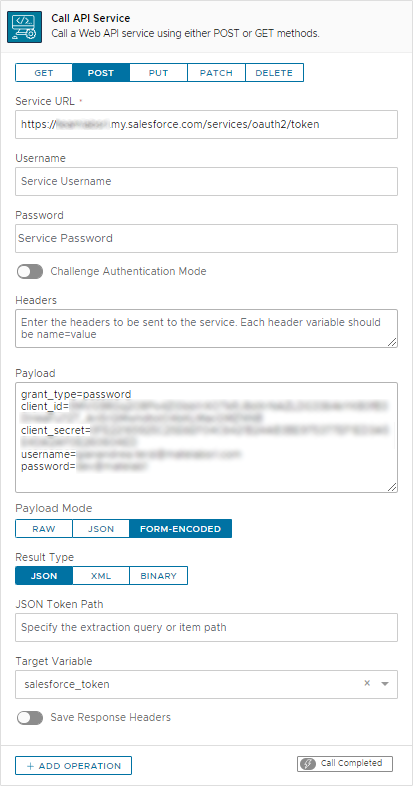Enable Challenge Authentication Mode
Screen dimensions: 413x786
30,272
